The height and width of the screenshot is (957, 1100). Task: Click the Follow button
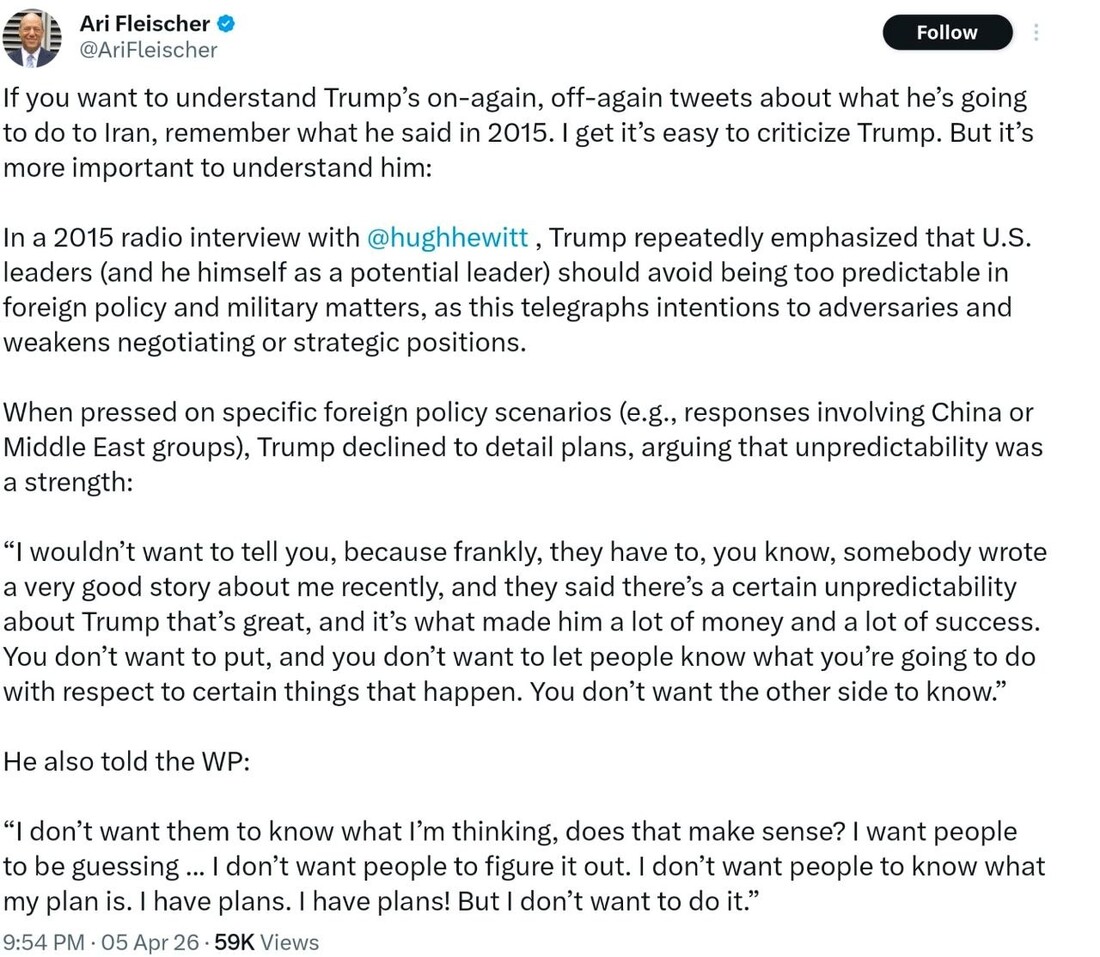coord(946,33)
